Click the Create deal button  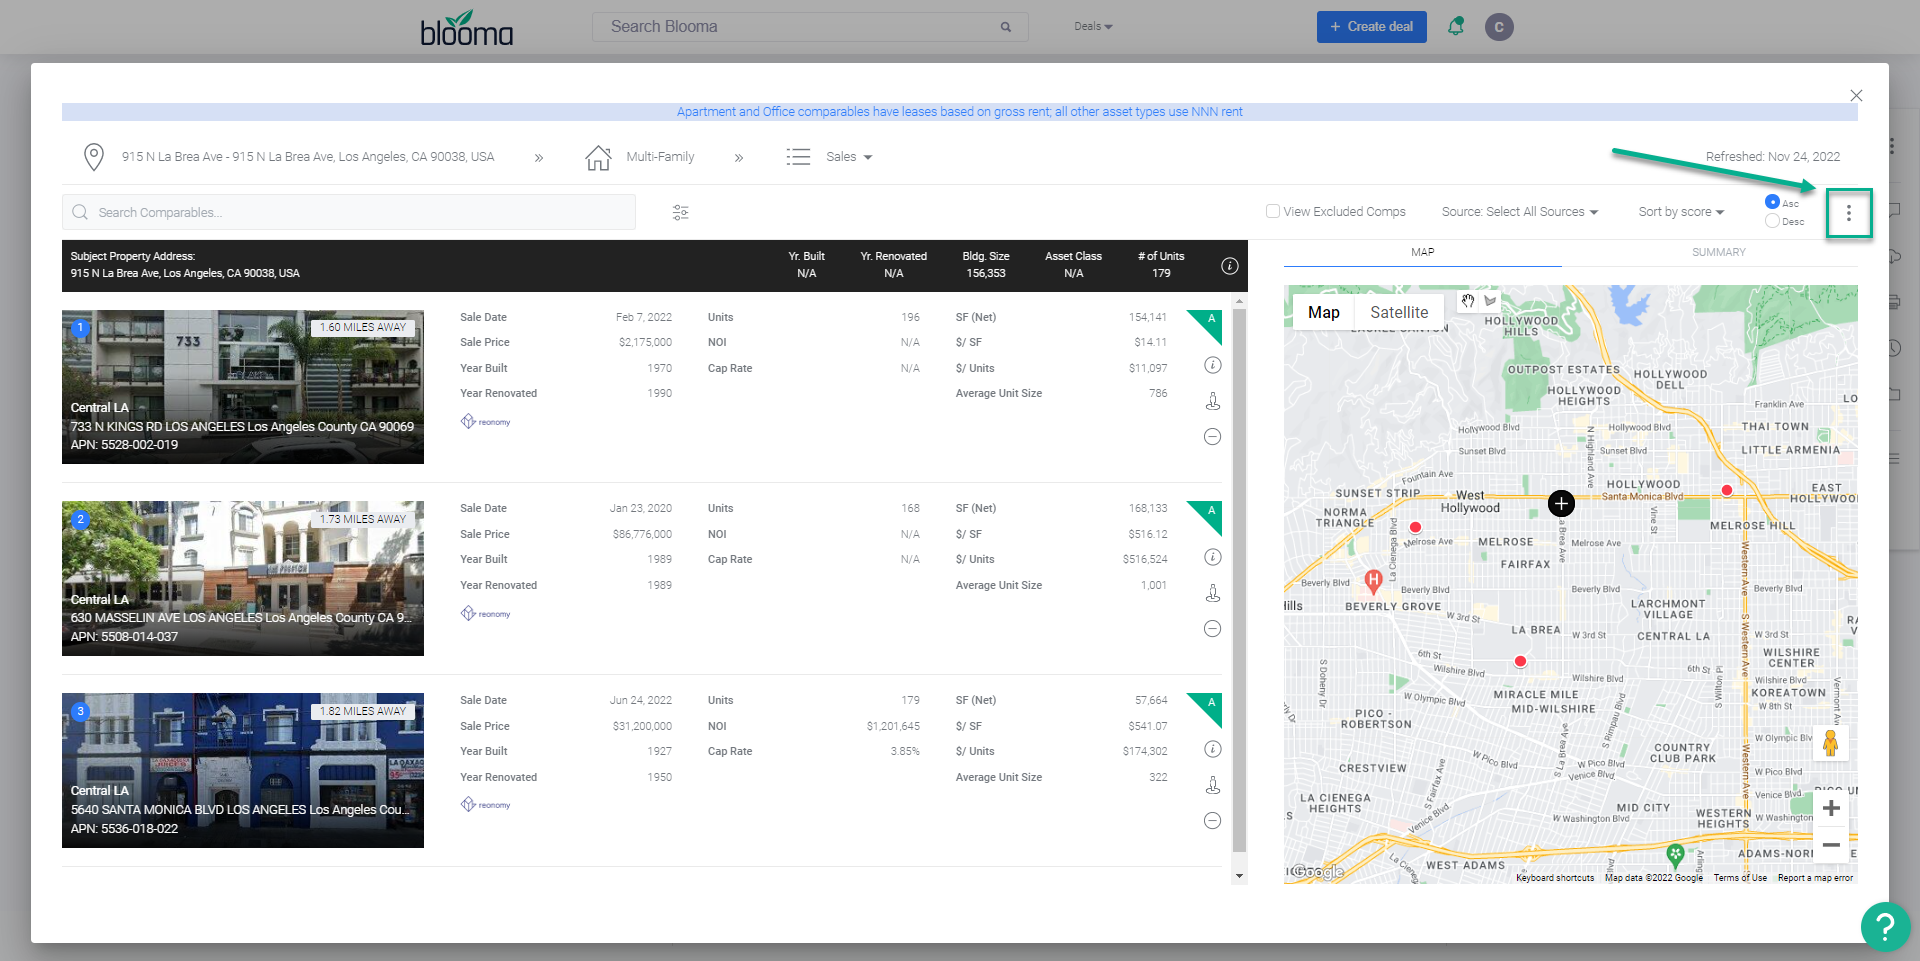point(1371,27)
